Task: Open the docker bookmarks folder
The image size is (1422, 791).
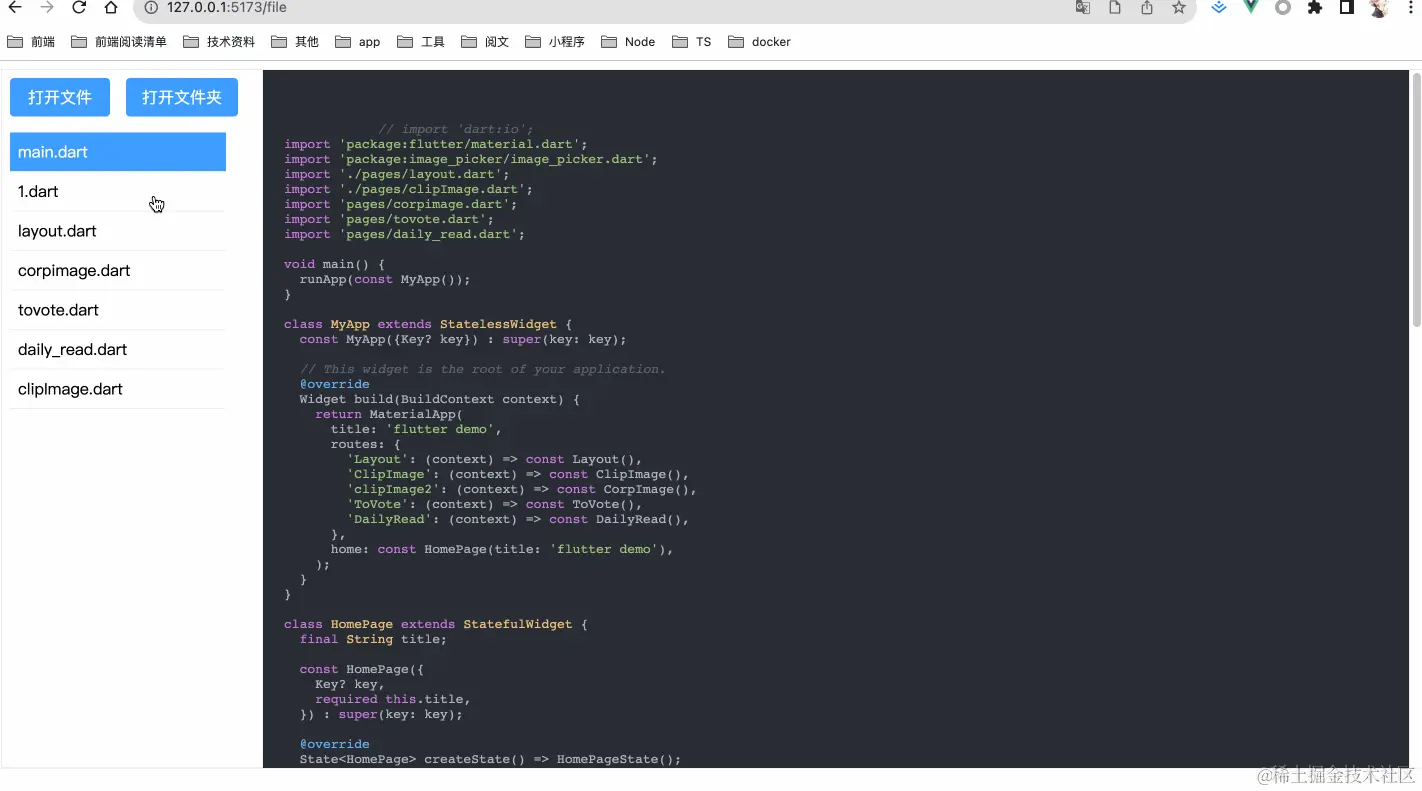Action: 759,42
